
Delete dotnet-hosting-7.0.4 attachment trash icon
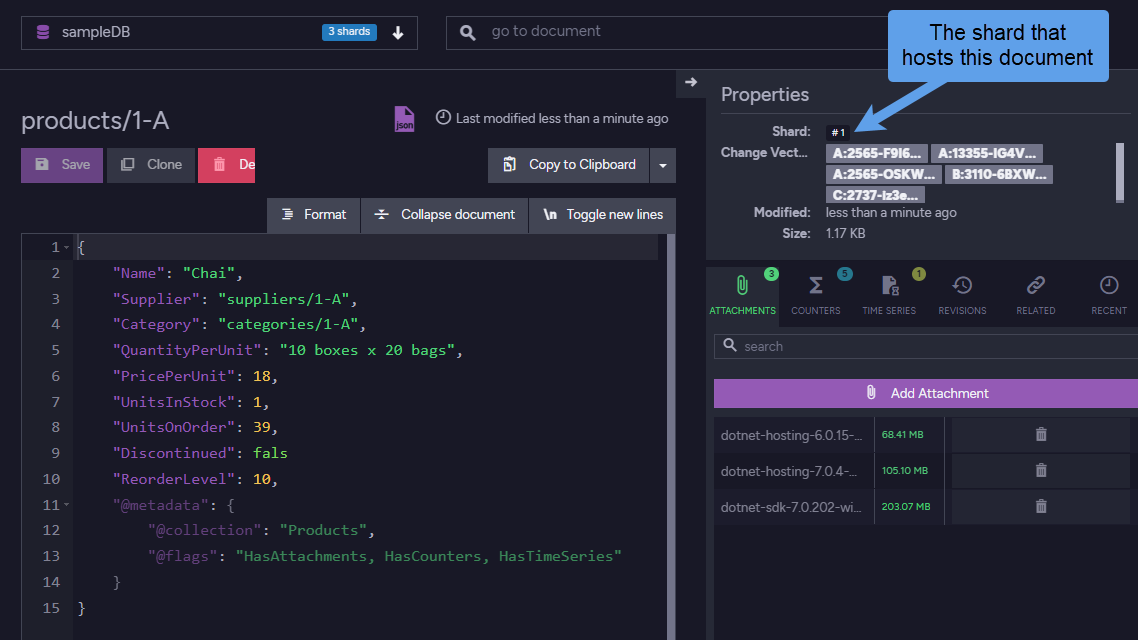(x=1041, y=470)
